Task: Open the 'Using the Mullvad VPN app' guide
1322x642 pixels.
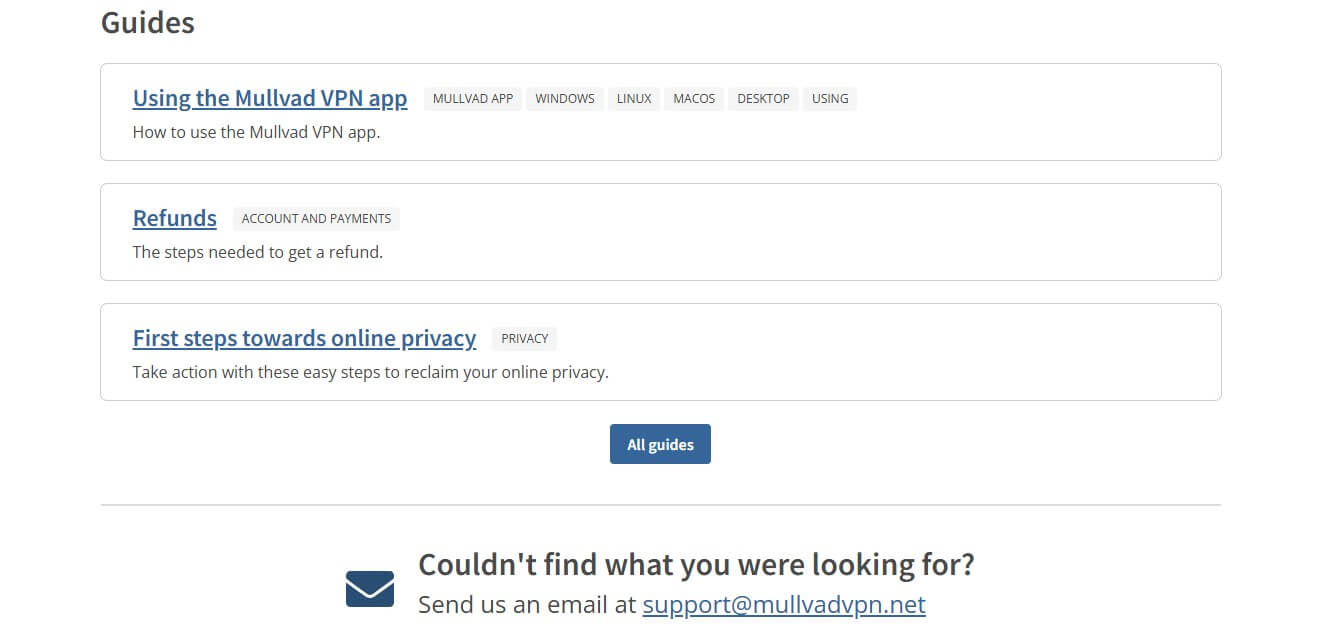Action: pyautogui.click(x=270, y=98)
